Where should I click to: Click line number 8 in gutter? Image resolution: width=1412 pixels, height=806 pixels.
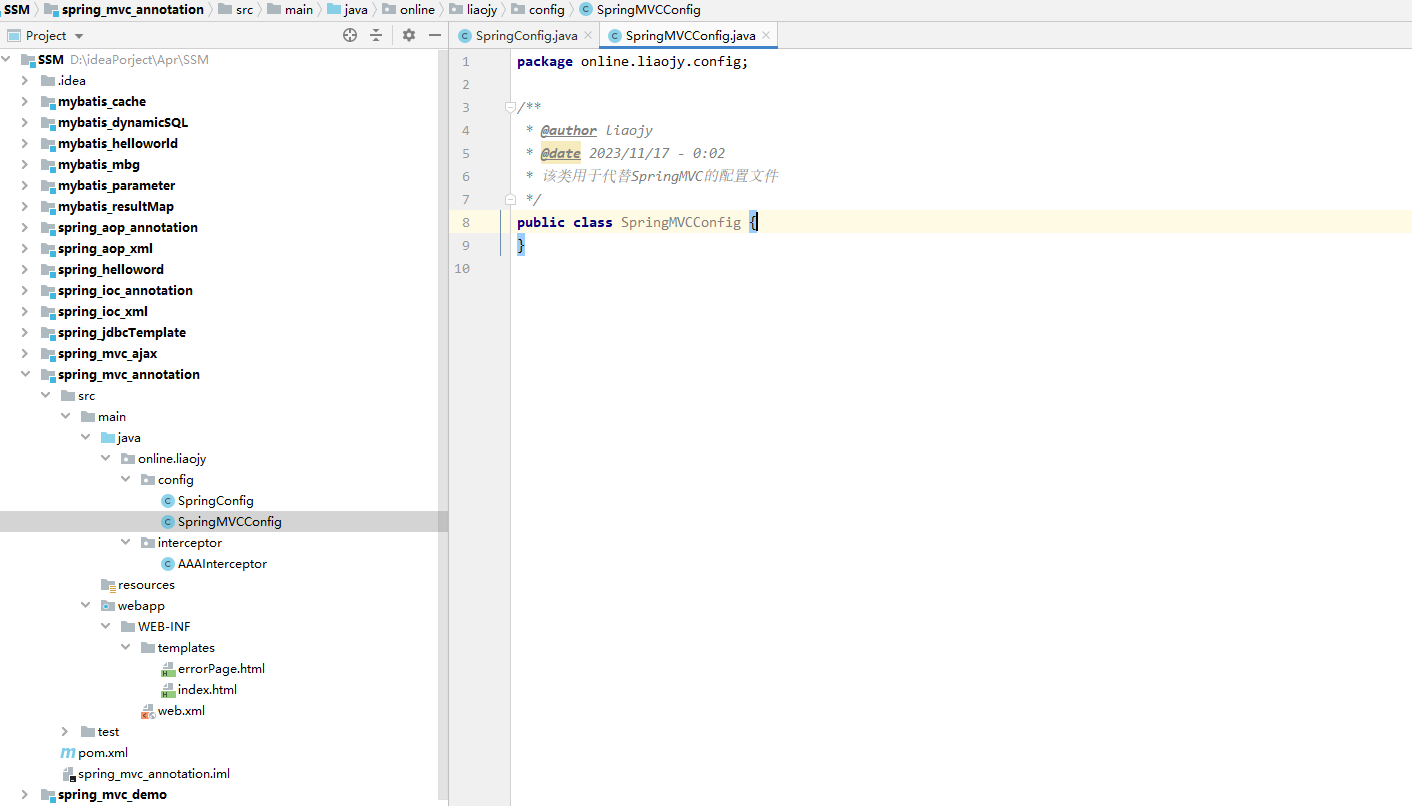(466, 222)
